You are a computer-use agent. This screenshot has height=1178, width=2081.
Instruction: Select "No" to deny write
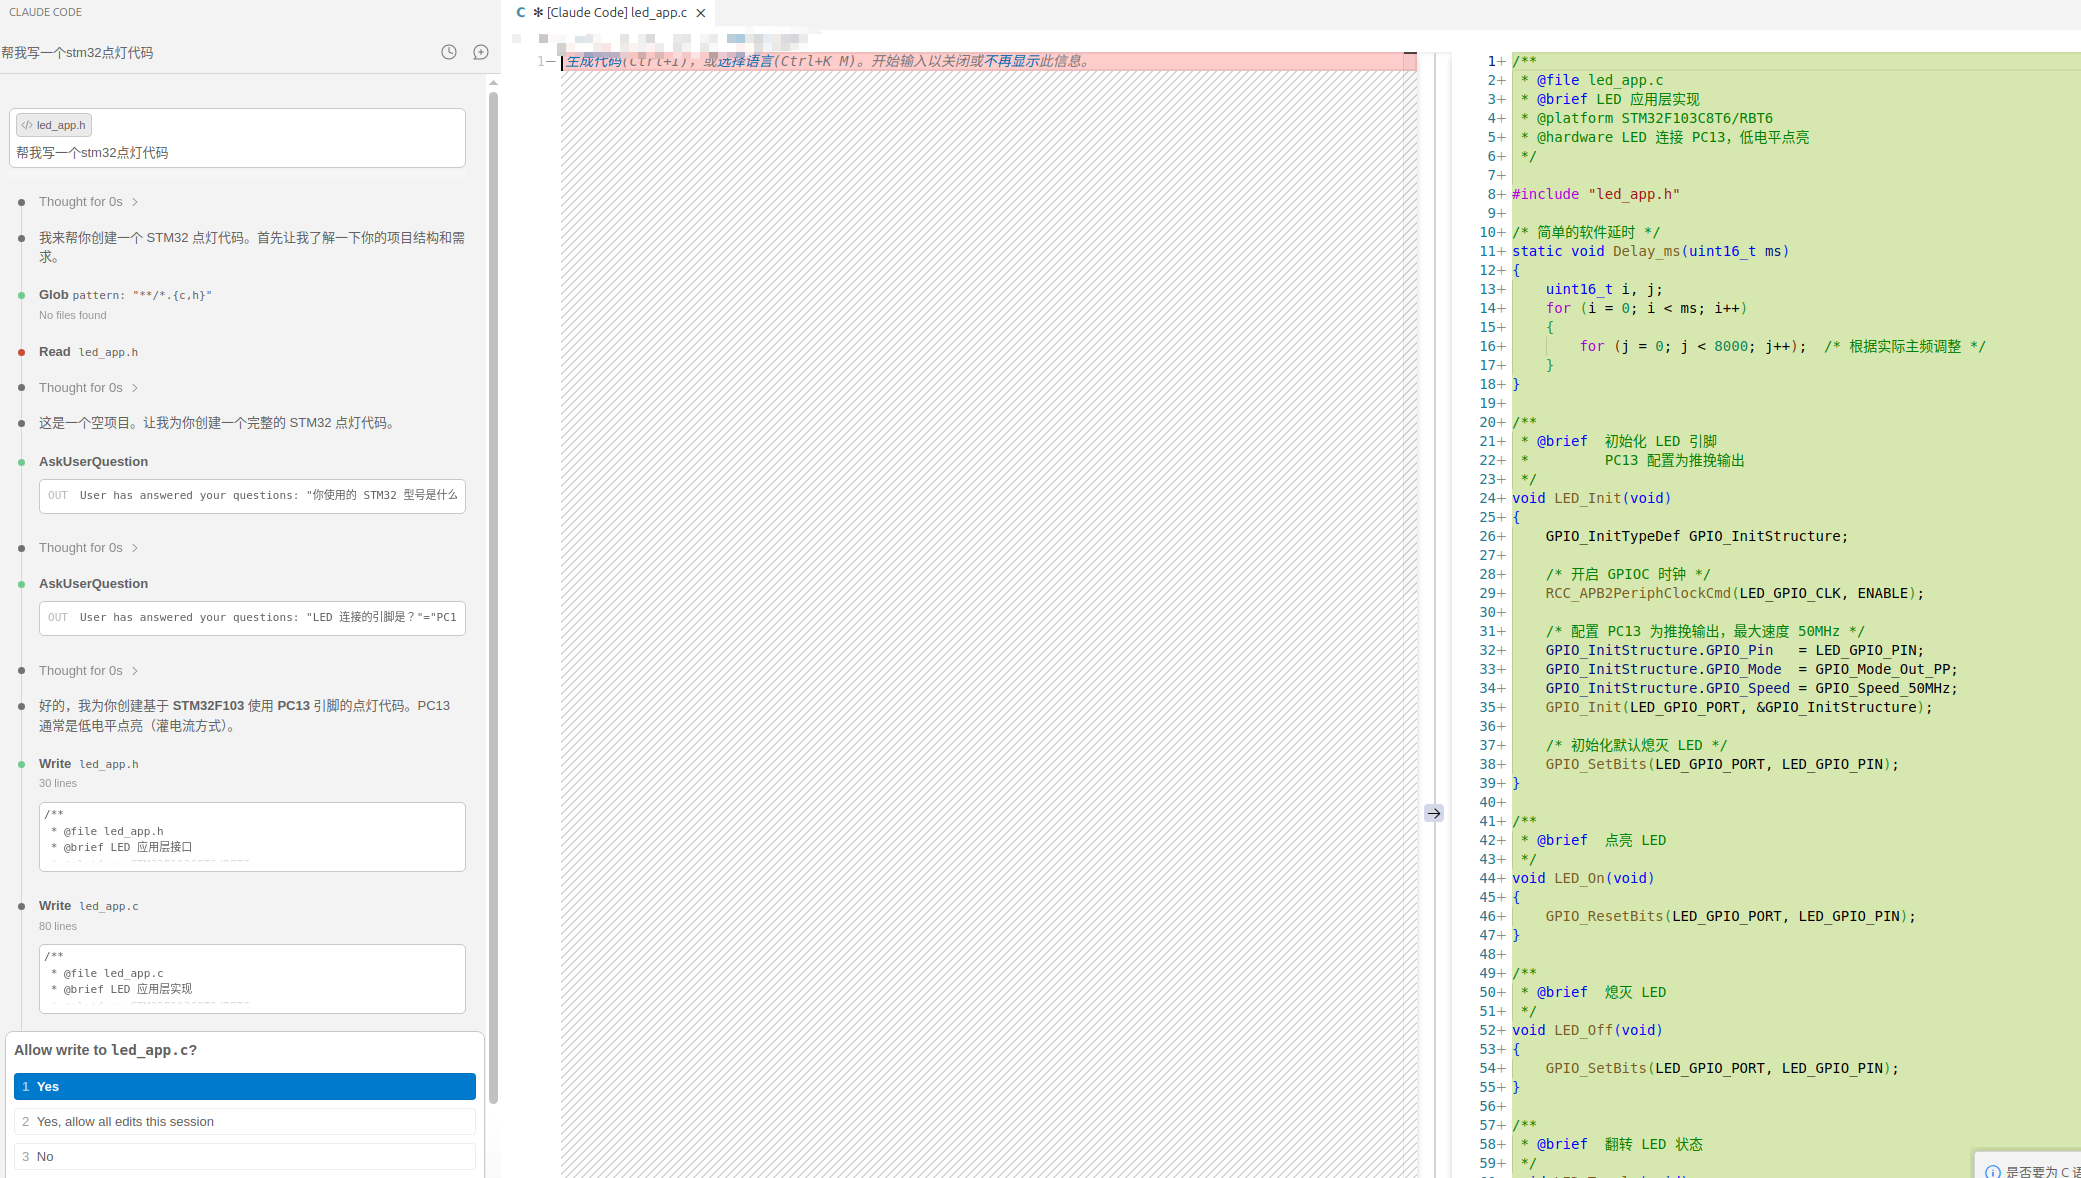click(x=244, y=1157)
